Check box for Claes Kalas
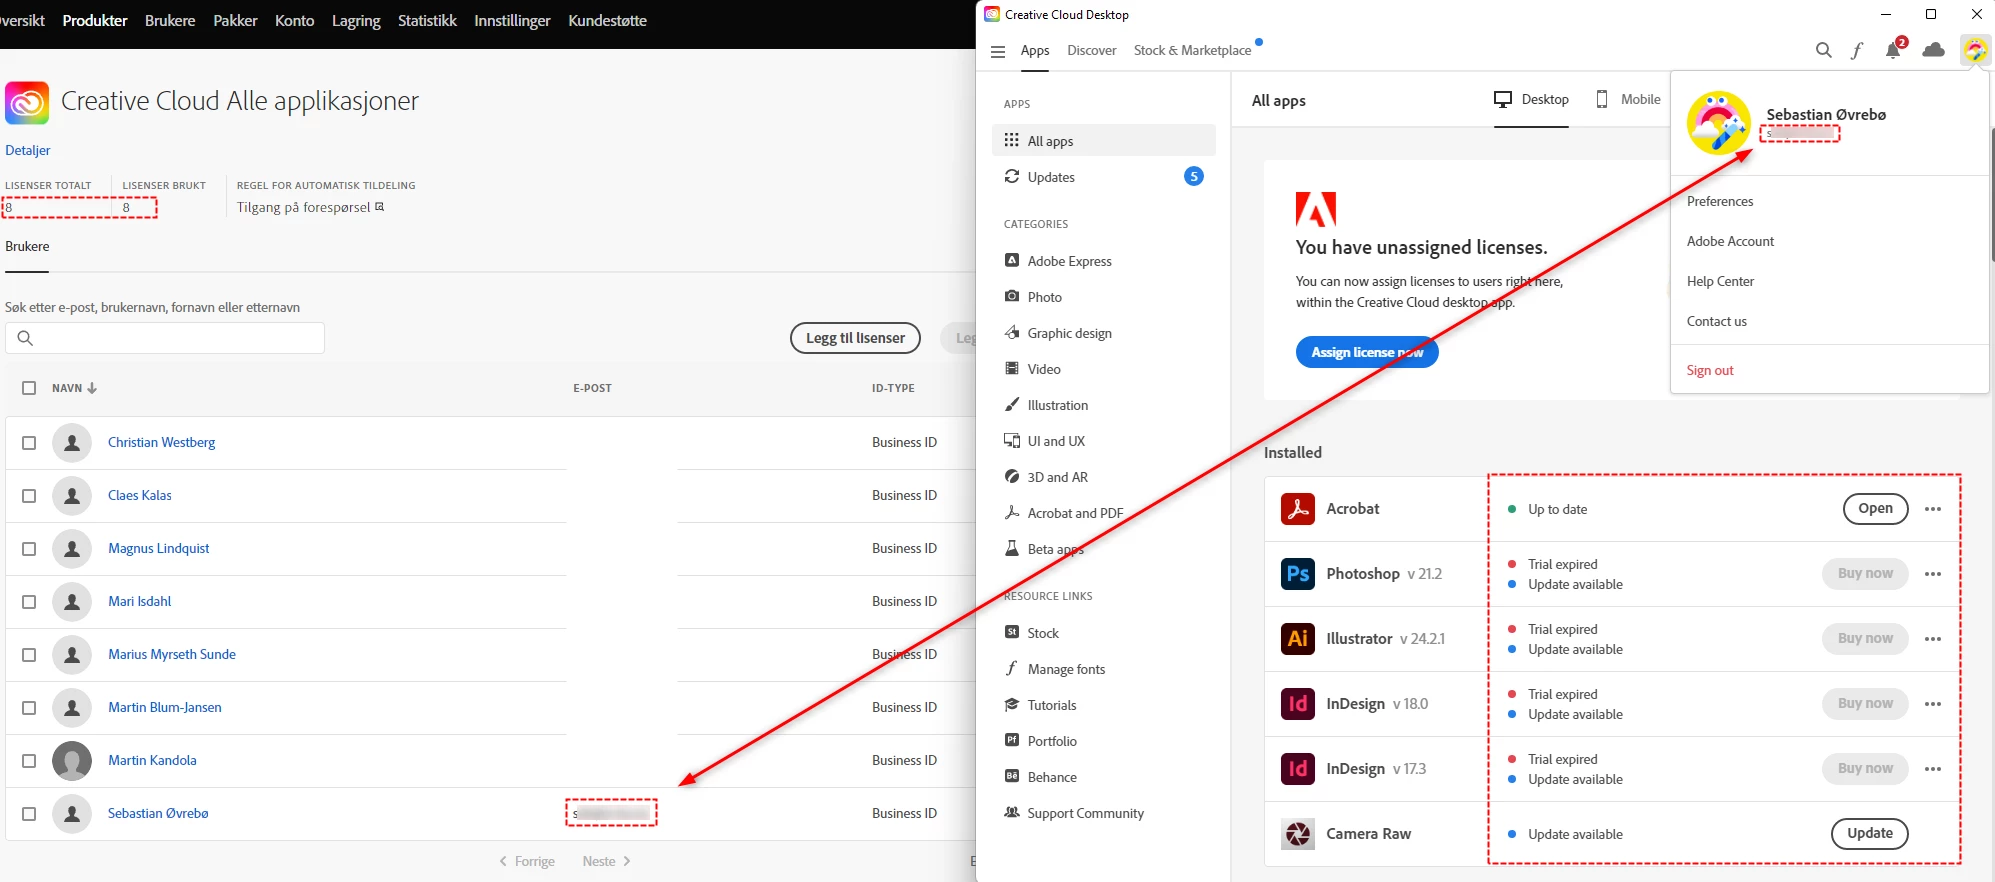Image resolution: width=1995 pixels, height=882 pixels. 29,496
